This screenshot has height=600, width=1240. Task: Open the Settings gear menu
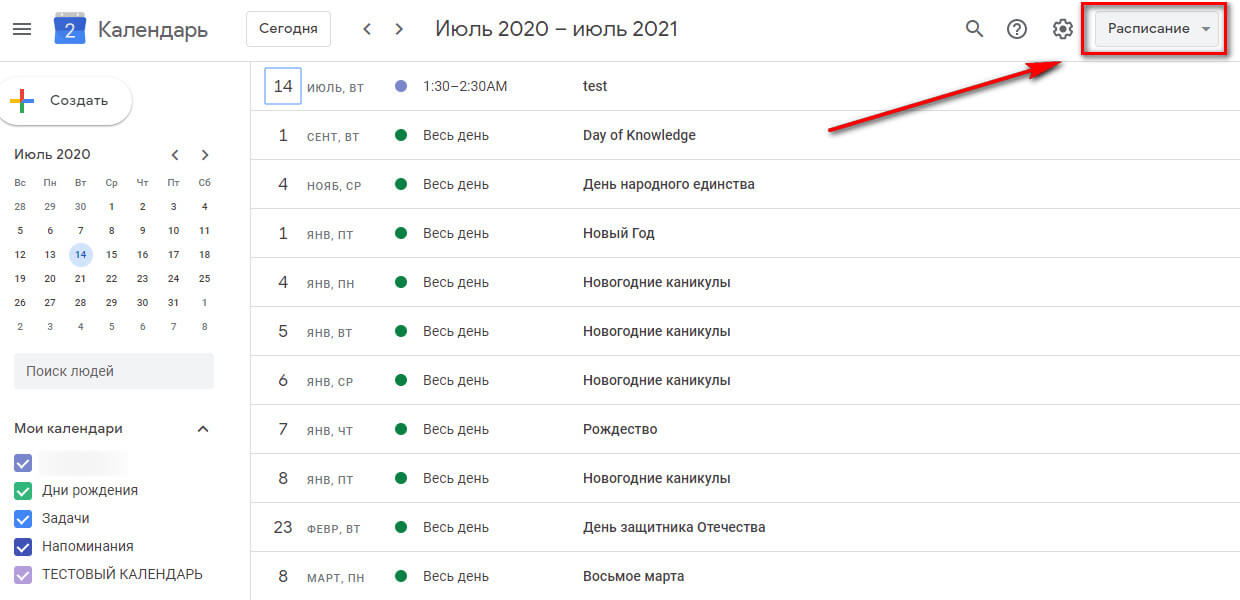click(x=1061, y=29)
